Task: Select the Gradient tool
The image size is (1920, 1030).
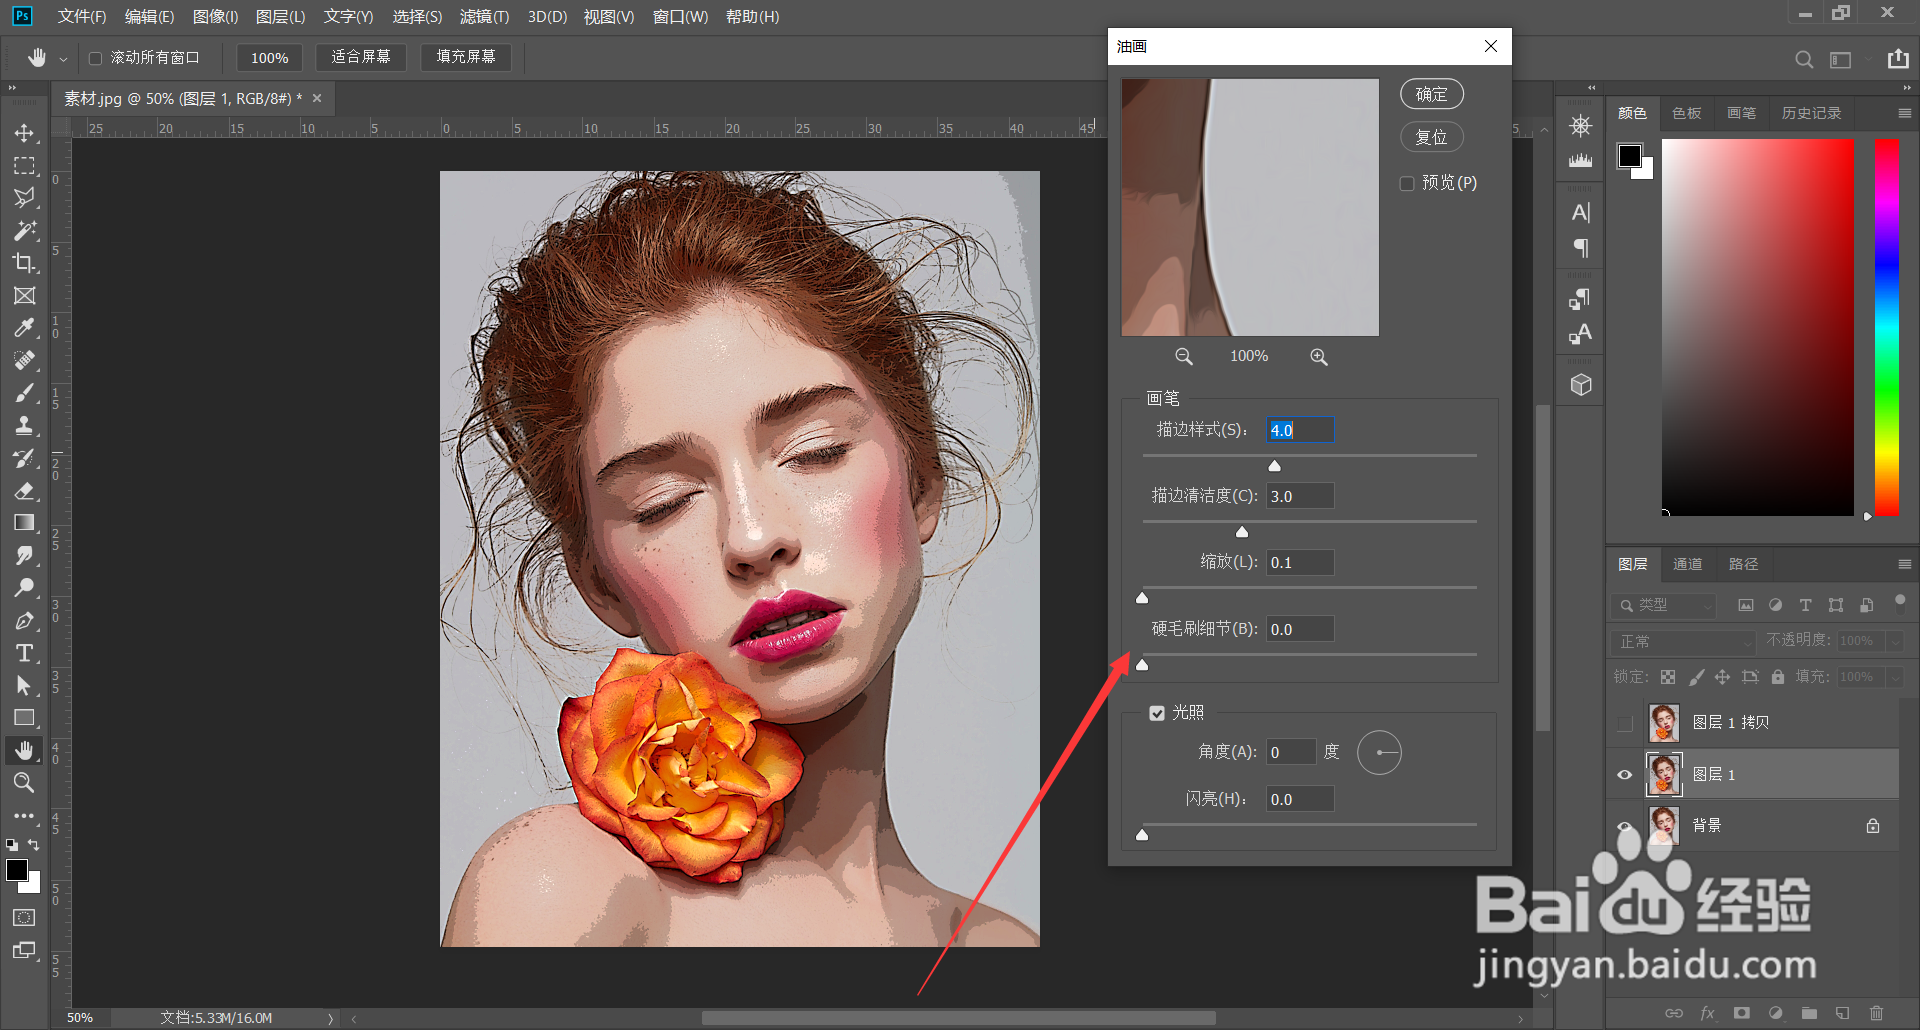Action: click(x=24, y=523)
